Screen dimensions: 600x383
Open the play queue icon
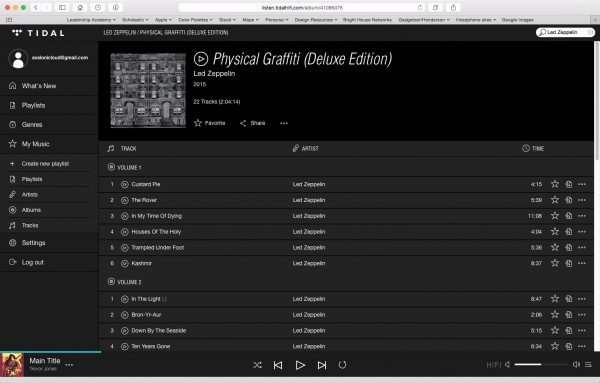point(588,365)
